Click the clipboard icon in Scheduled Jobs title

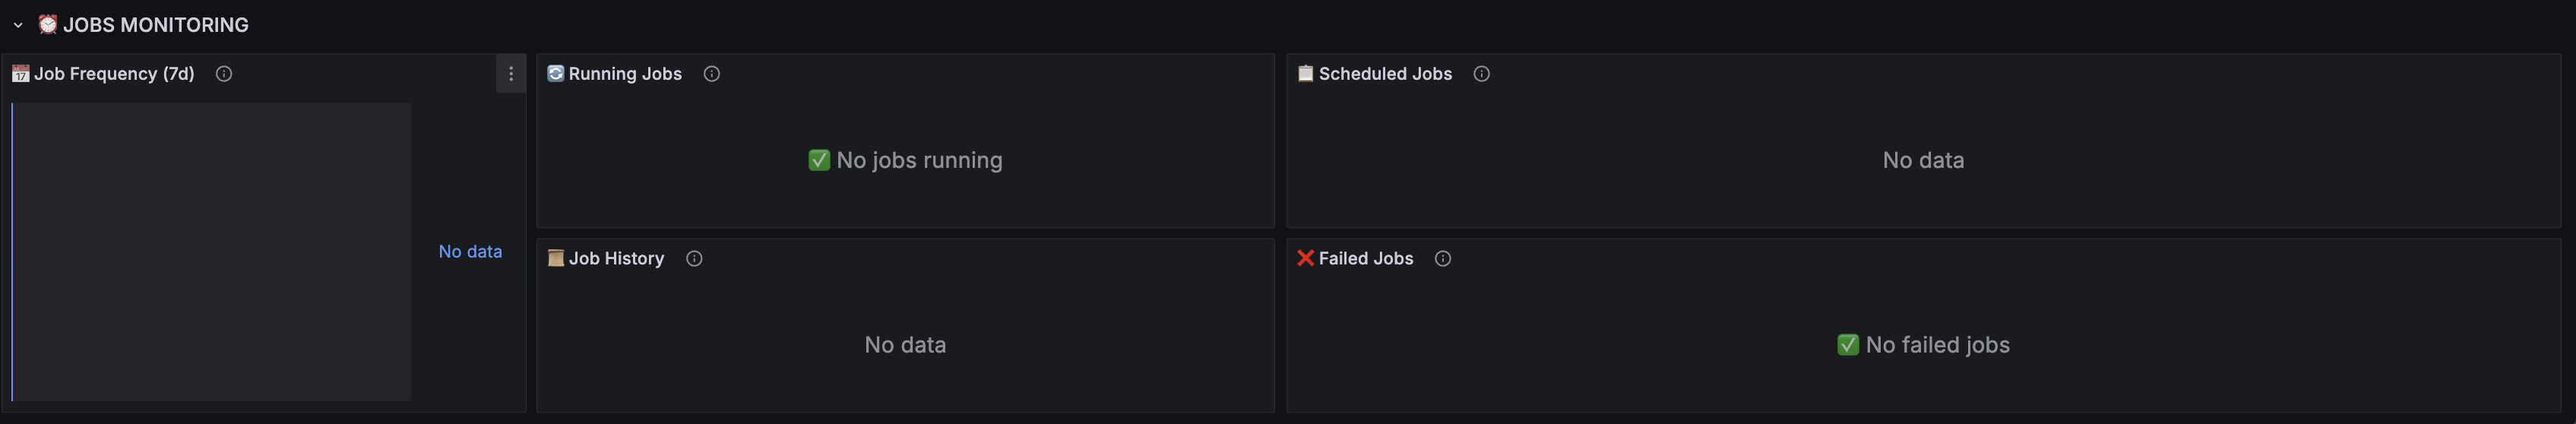[x=1306, y=73]
